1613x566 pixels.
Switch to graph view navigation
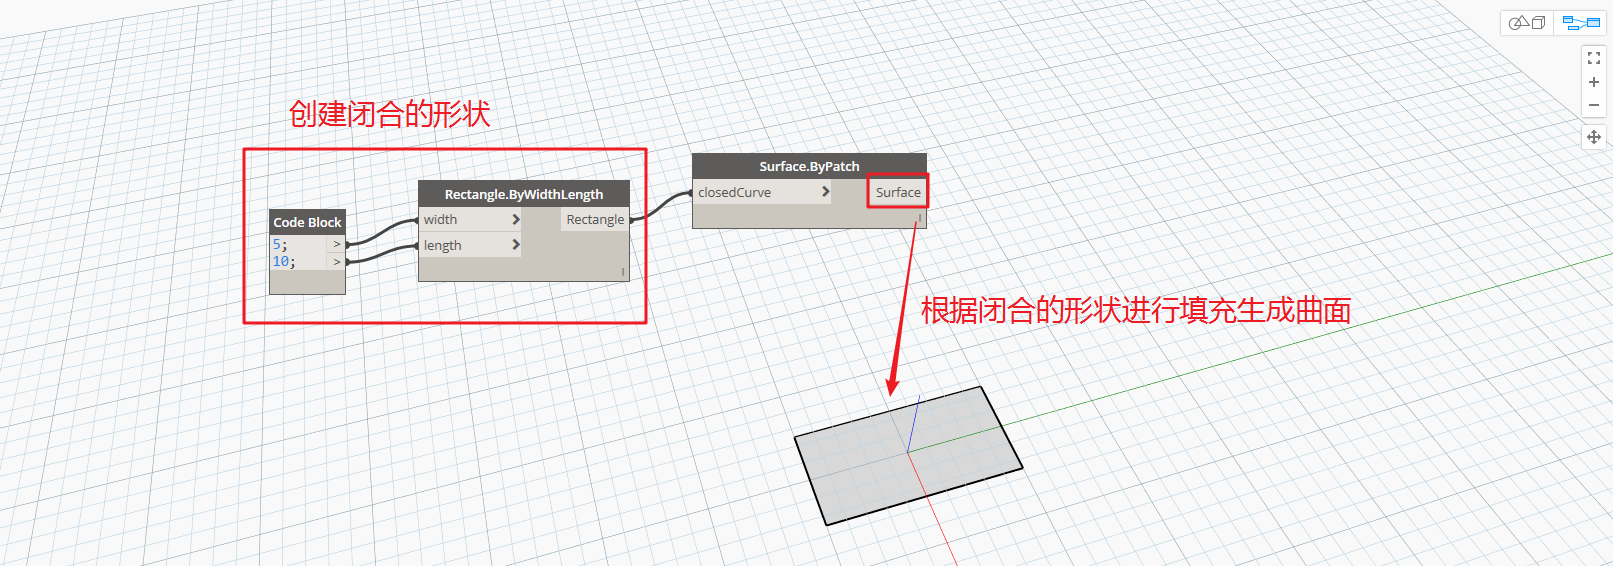tap(1581, 22)
